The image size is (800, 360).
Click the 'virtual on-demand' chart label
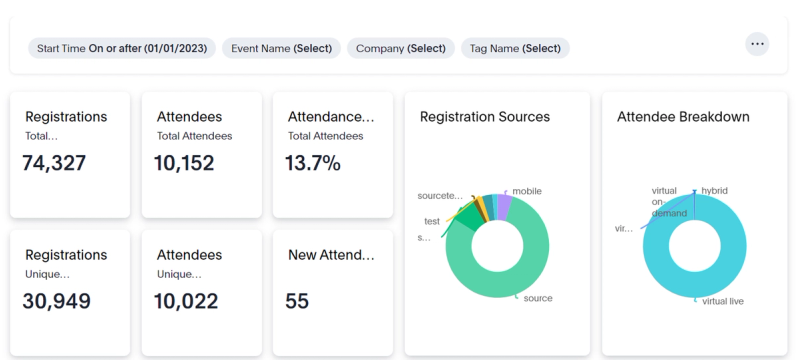(669, 202)
